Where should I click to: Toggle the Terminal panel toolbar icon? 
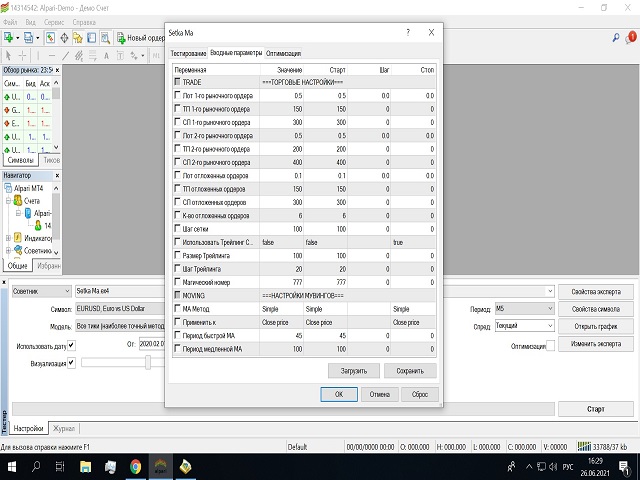[x=91, y=38]
